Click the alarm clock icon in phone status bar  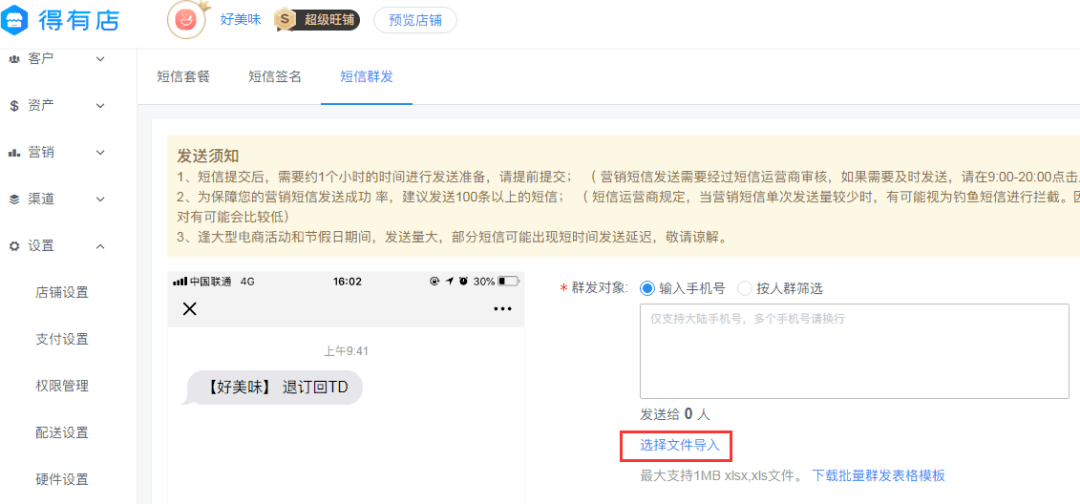(464, 281)
